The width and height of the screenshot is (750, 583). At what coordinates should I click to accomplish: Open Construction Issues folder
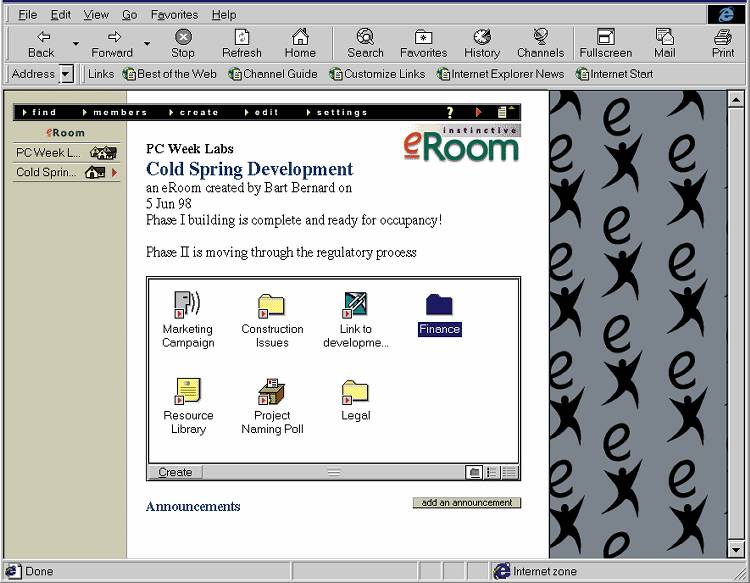pos(271,306)
